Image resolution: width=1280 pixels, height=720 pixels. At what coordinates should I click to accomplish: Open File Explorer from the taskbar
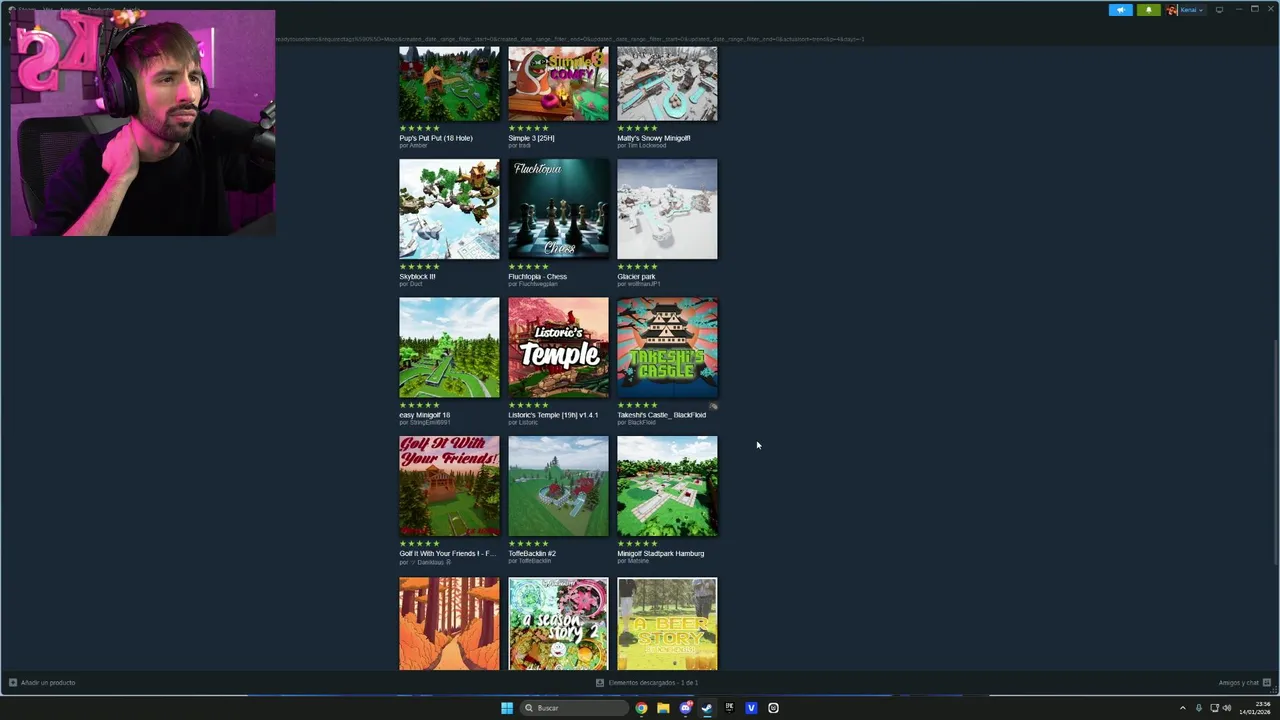(x=663, y=708)
